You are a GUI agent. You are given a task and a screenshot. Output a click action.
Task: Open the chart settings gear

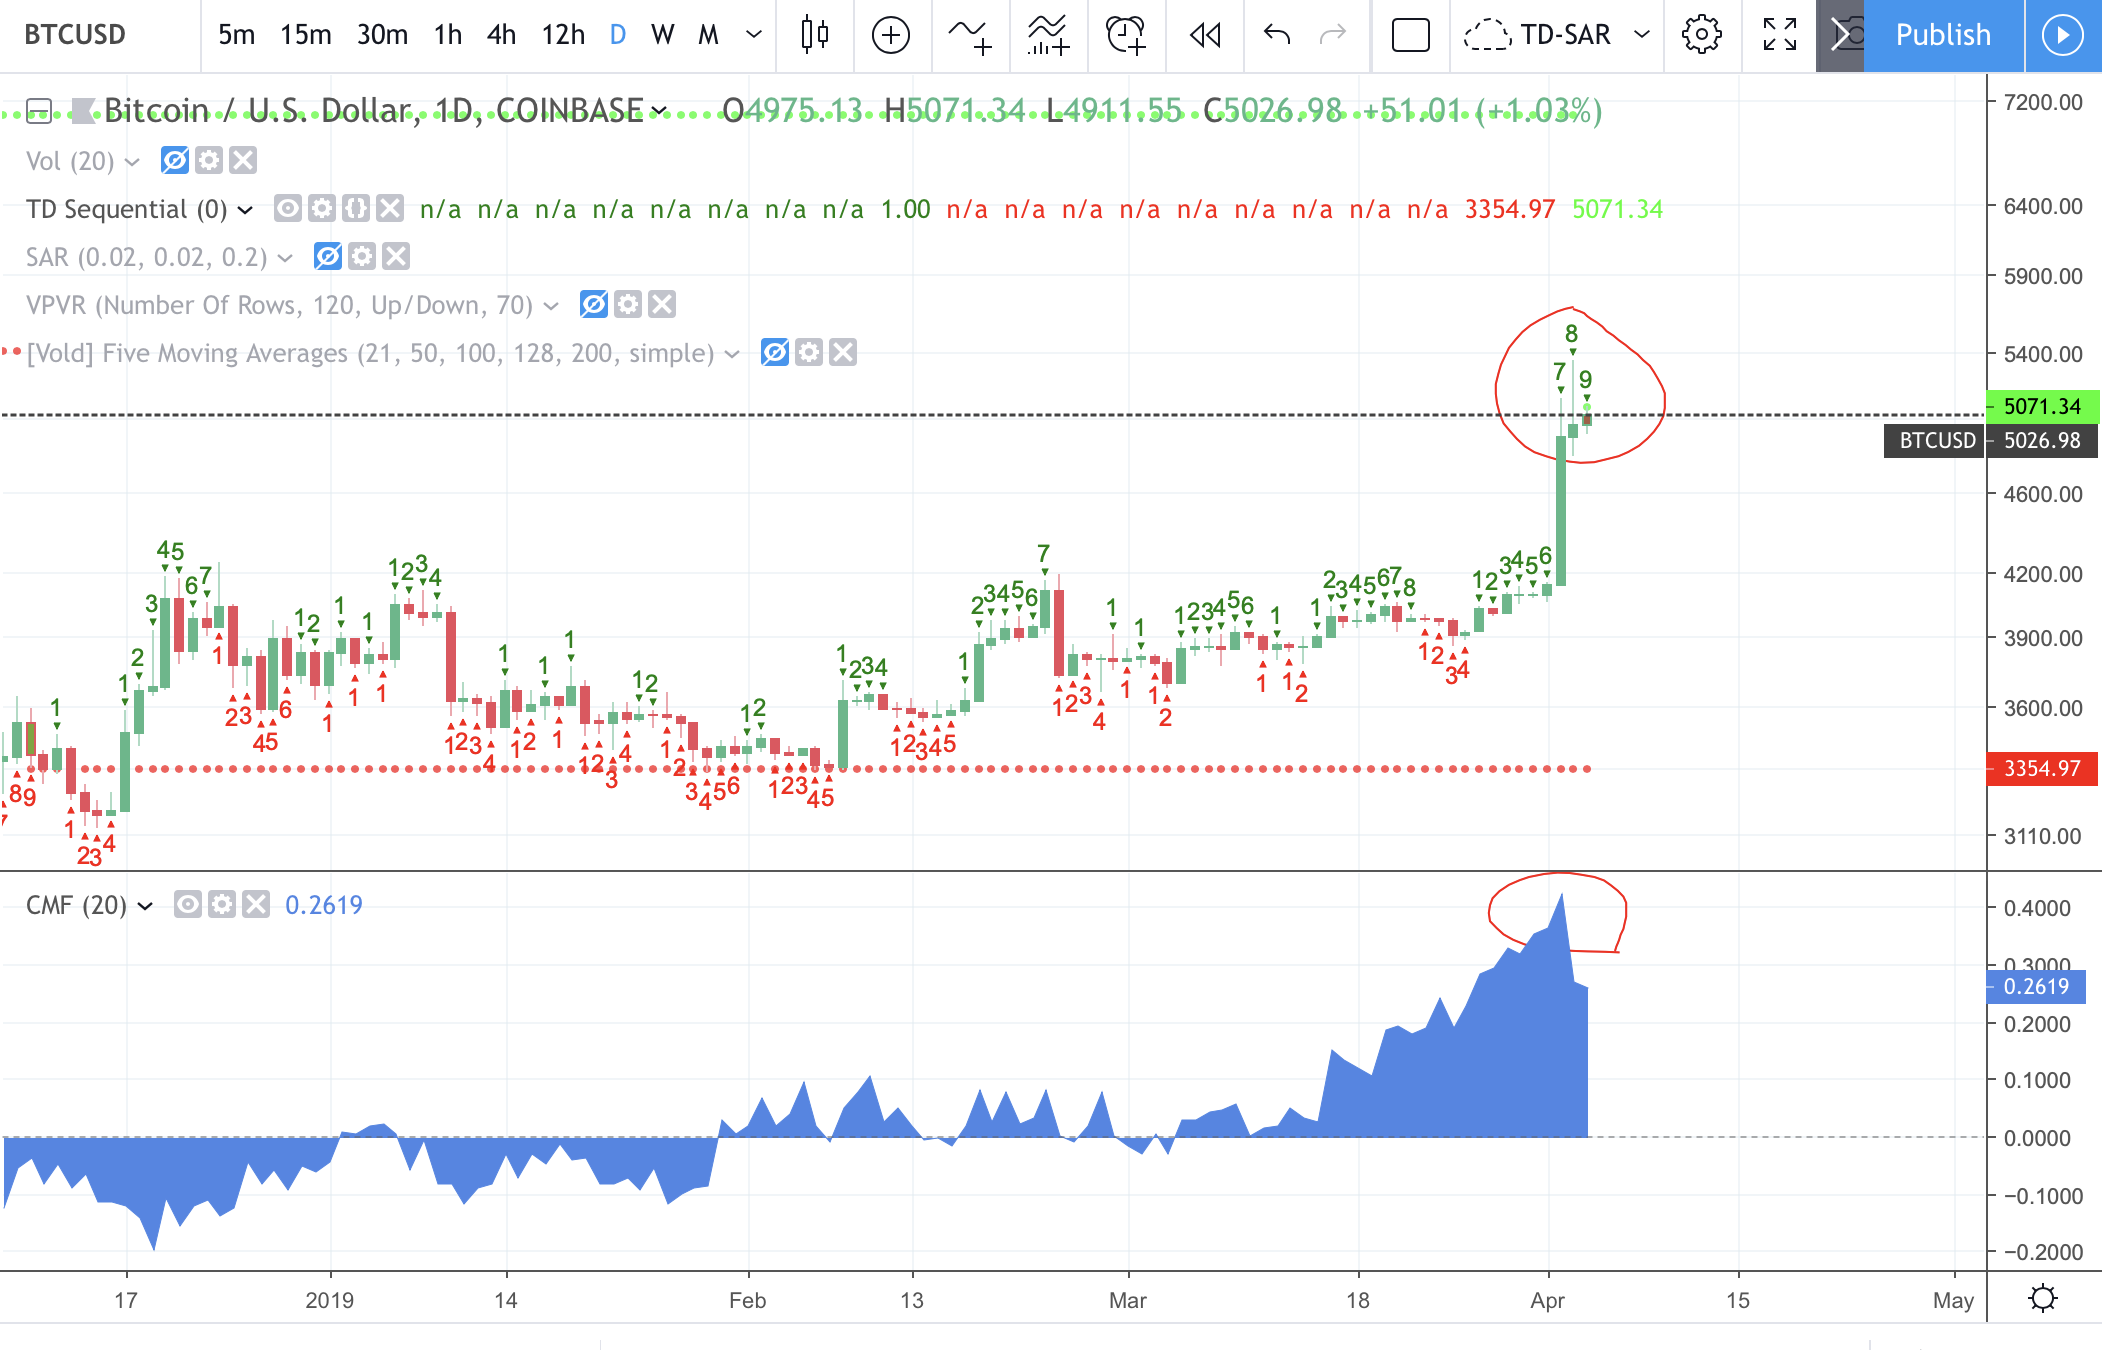[1701, 35]
